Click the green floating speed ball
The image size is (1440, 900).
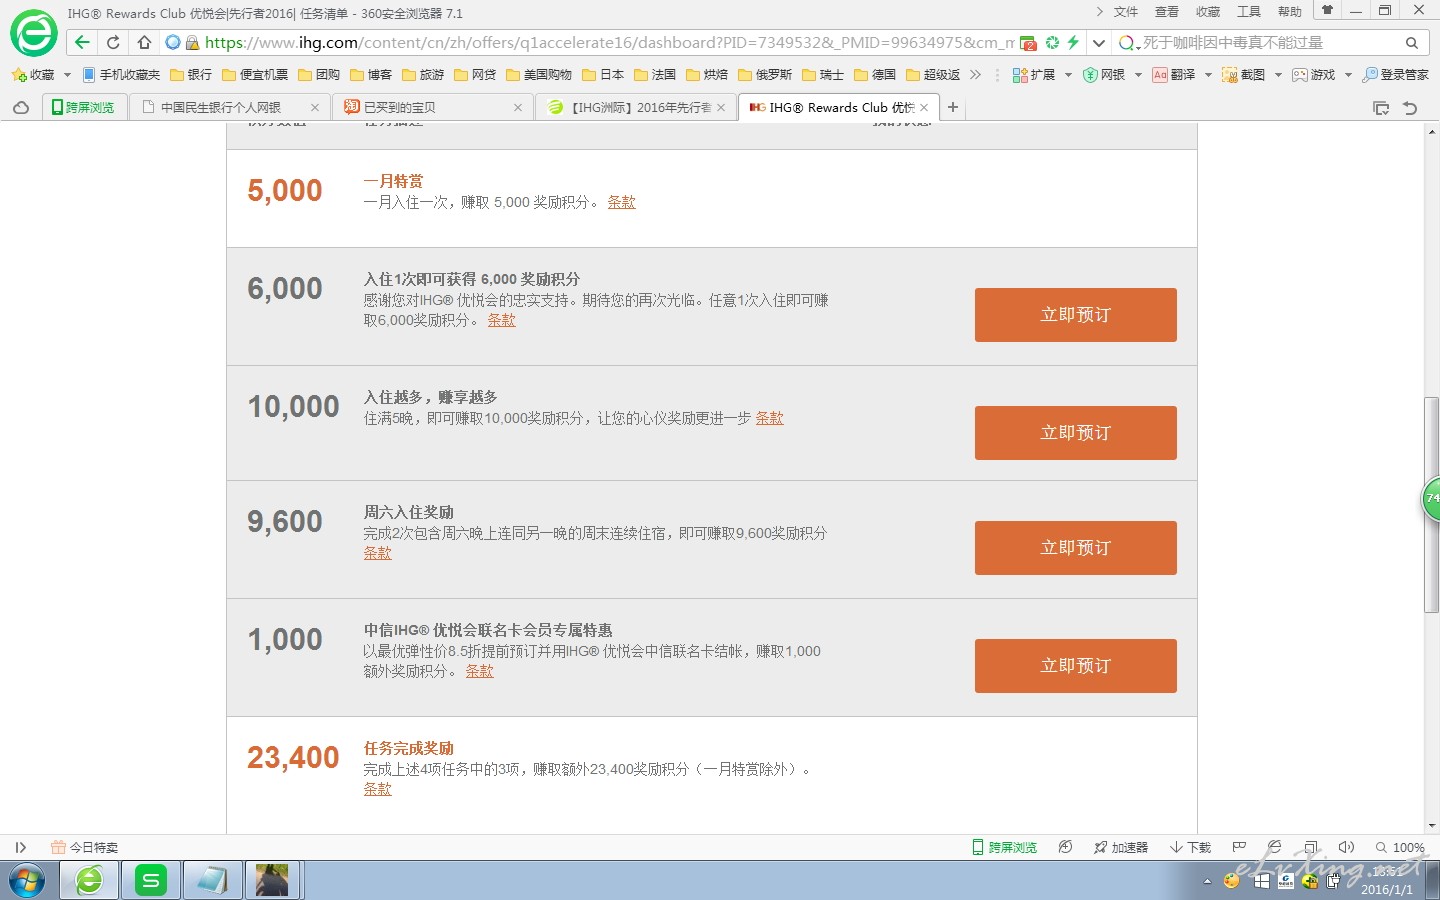pyautogui.click(x=1431, y=498)
